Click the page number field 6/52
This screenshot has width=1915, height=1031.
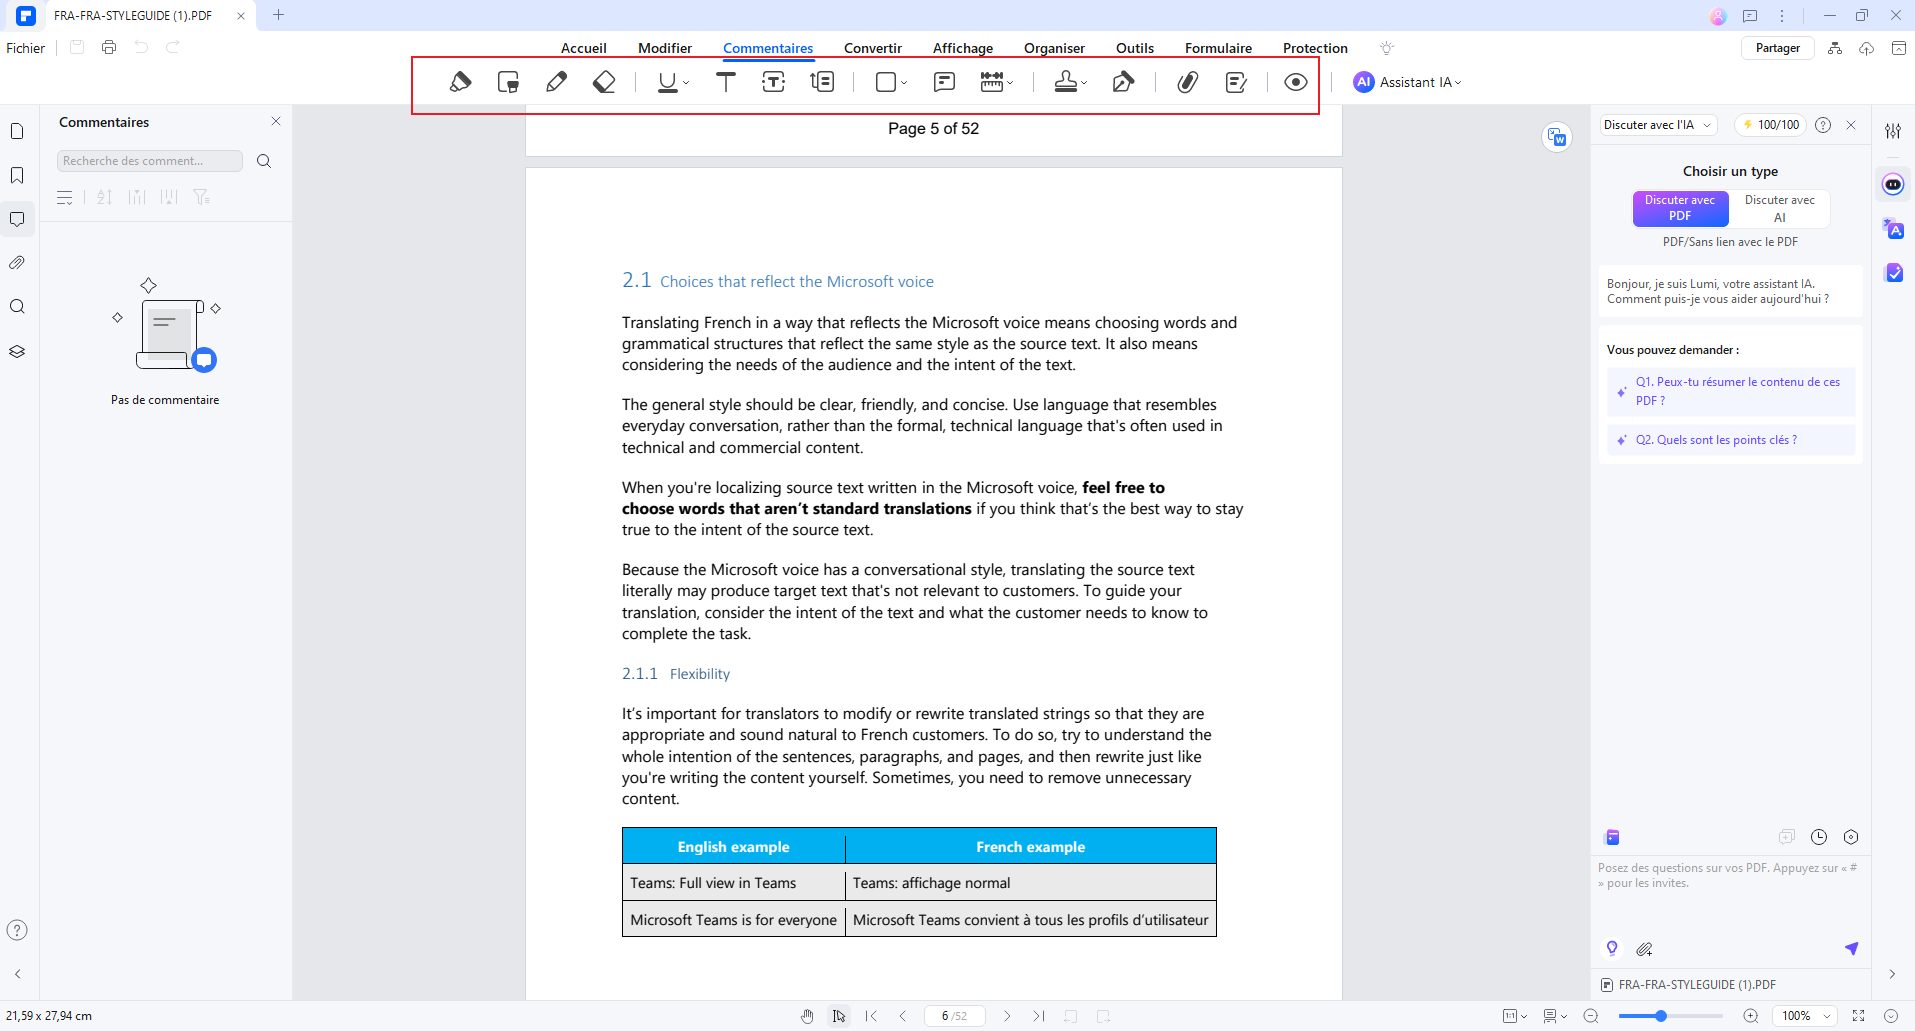pos(954,1016)
